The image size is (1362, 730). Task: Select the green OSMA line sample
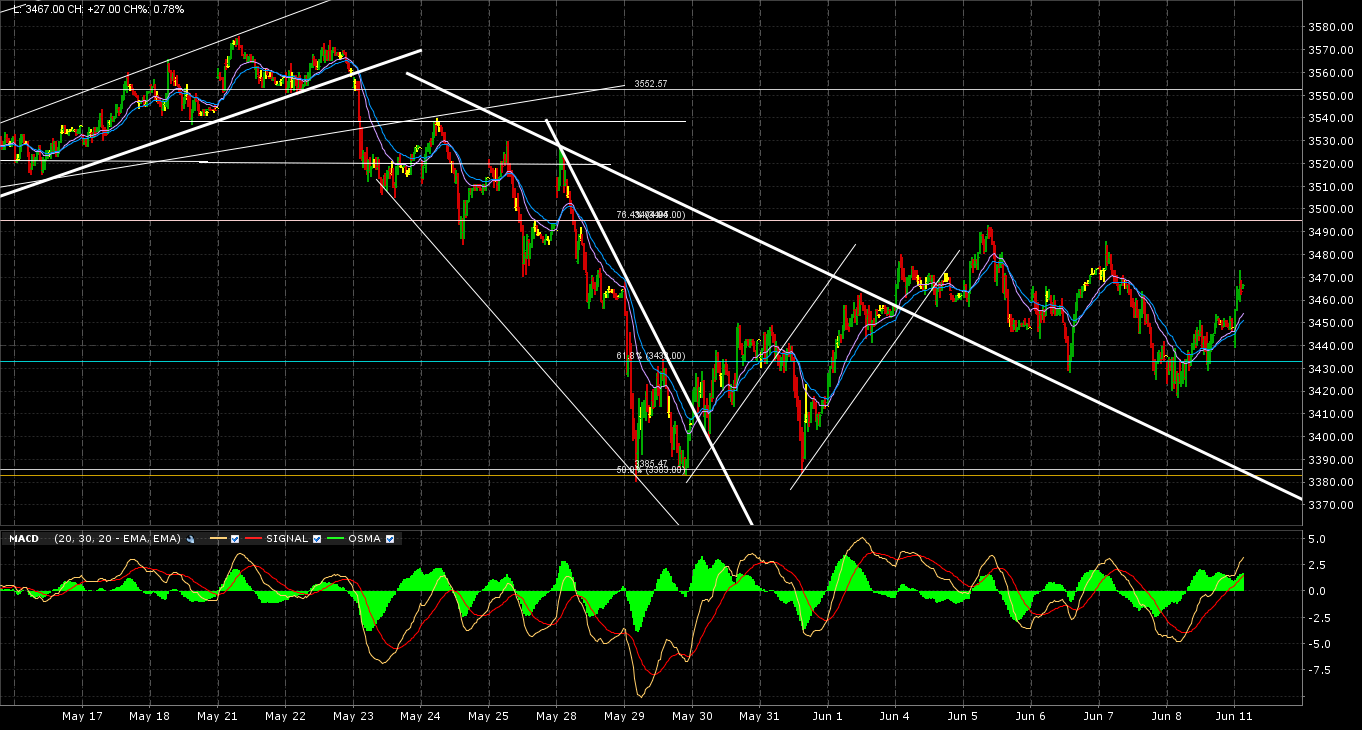click(x=335, y=538)
